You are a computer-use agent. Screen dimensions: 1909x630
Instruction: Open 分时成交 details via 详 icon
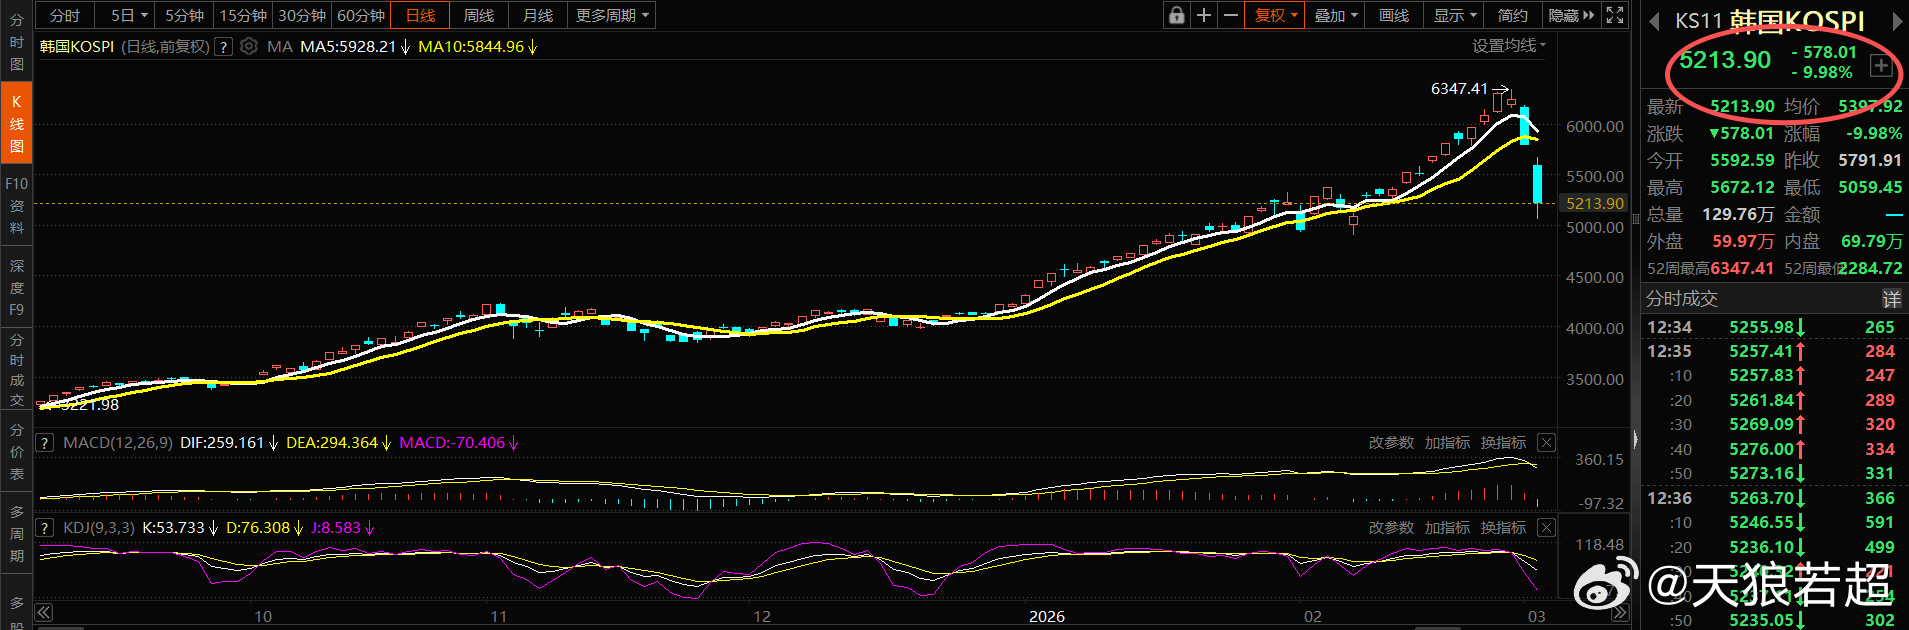[1891, 298]
